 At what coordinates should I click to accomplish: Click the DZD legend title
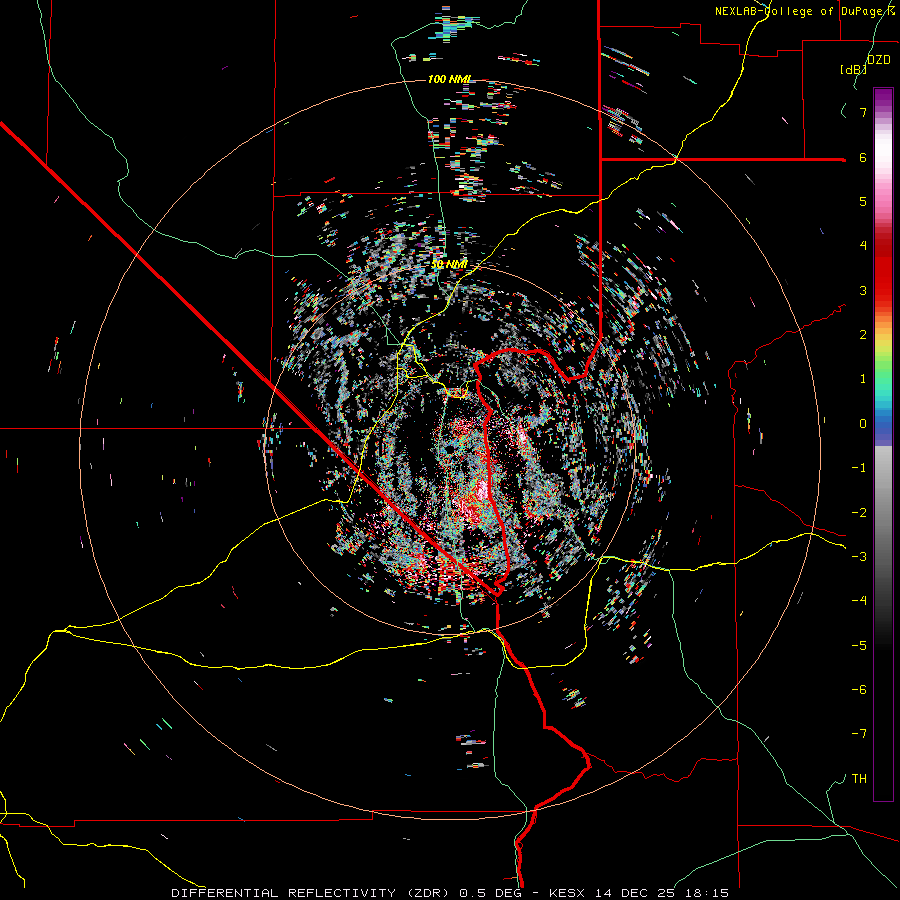coord(879,60)
